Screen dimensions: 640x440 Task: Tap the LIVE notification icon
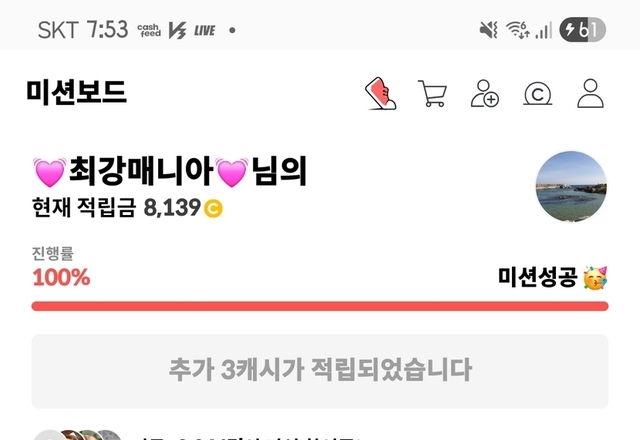pos(204,30)
